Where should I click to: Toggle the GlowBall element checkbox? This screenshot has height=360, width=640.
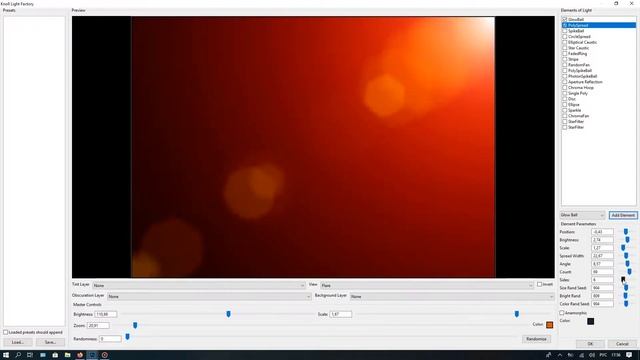pyautogui.click(x=564, y=19)
